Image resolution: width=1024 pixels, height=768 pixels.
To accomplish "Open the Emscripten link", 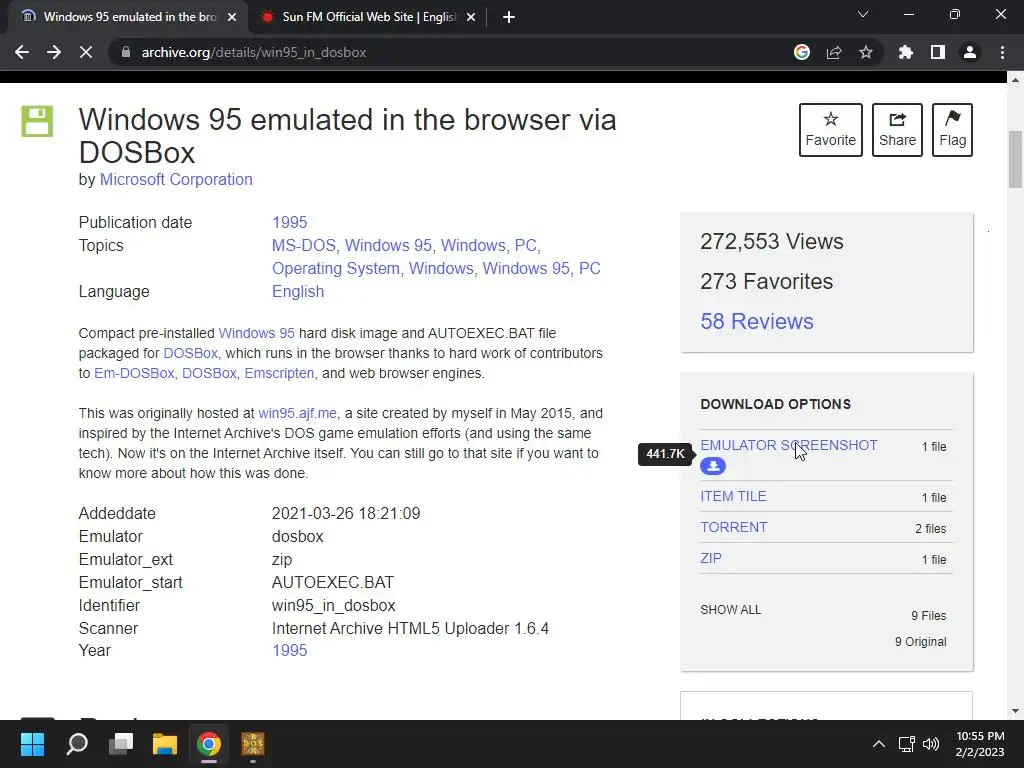I will point(279,374).
